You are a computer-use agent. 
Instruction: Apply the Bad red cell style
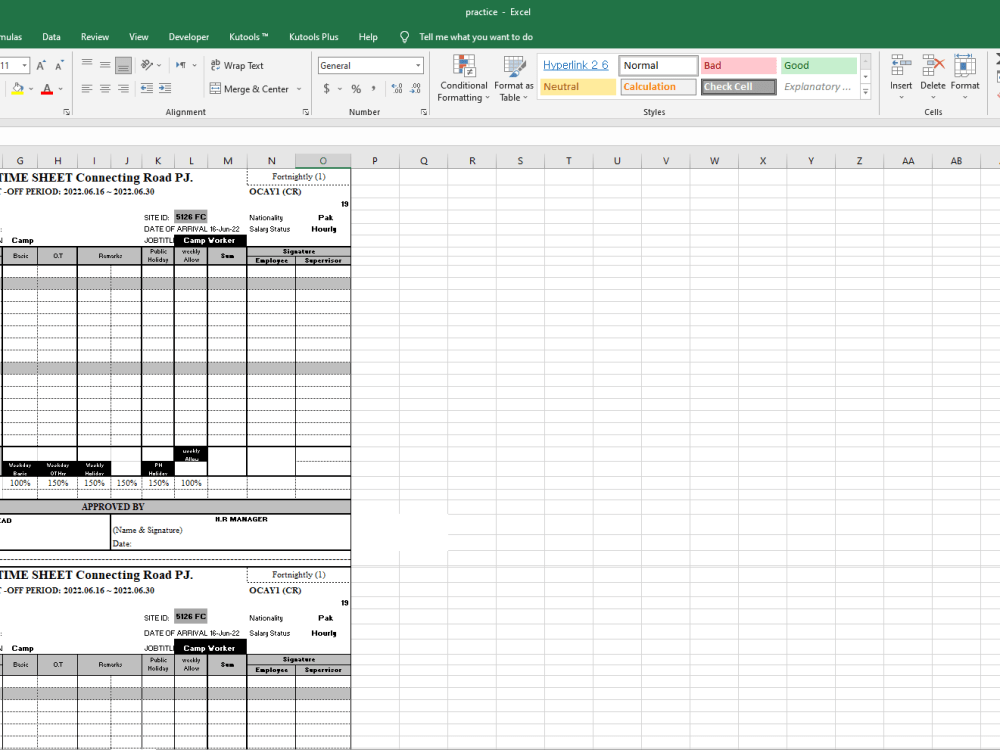739,65
